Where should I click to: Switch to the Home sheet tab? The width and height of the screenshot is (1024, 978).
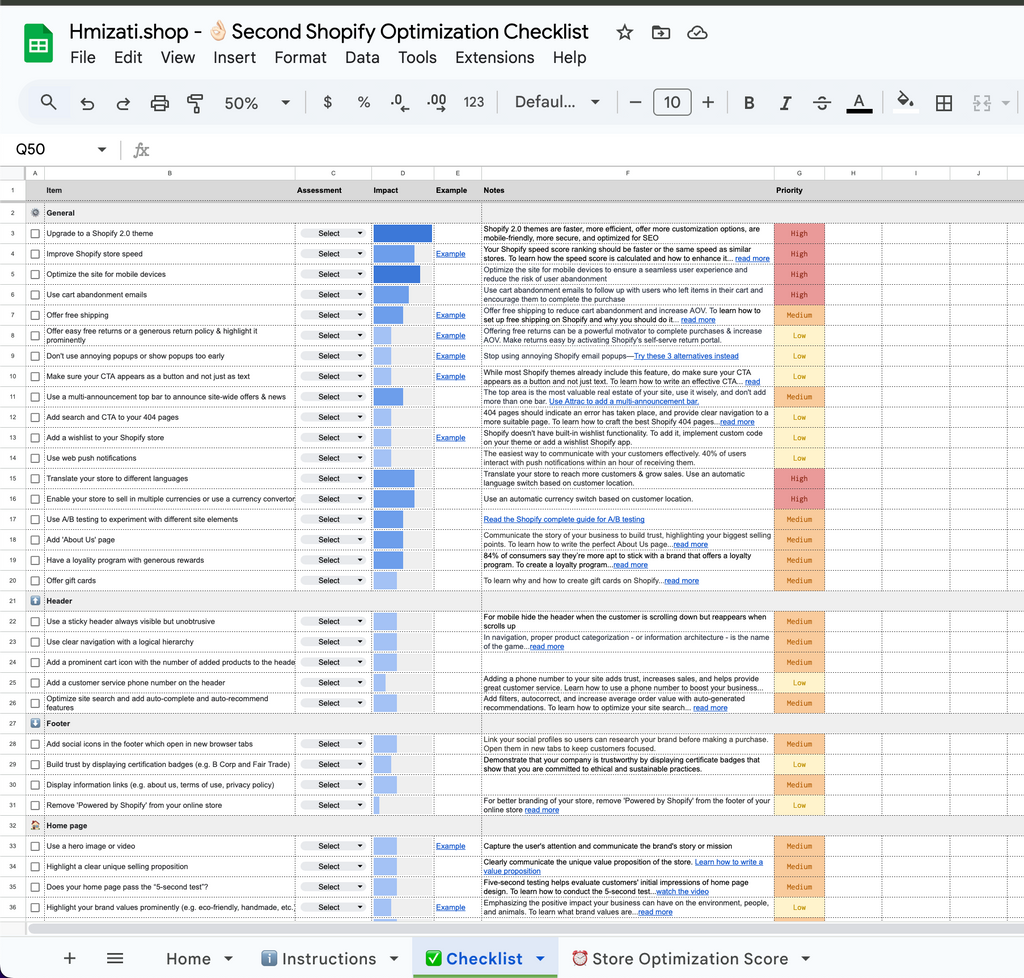pyautogui.click(x=188, y=958)
